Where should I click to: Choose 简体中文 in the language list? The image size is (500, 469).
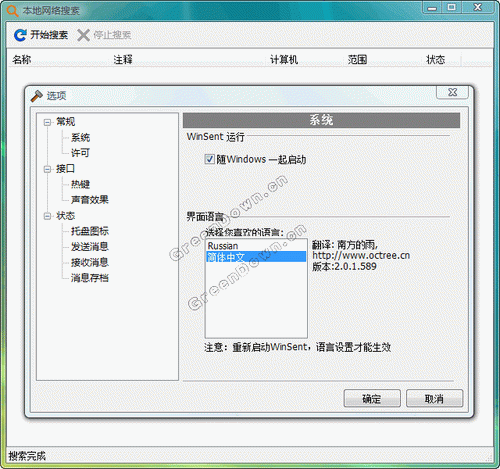(x=256, y=257)
